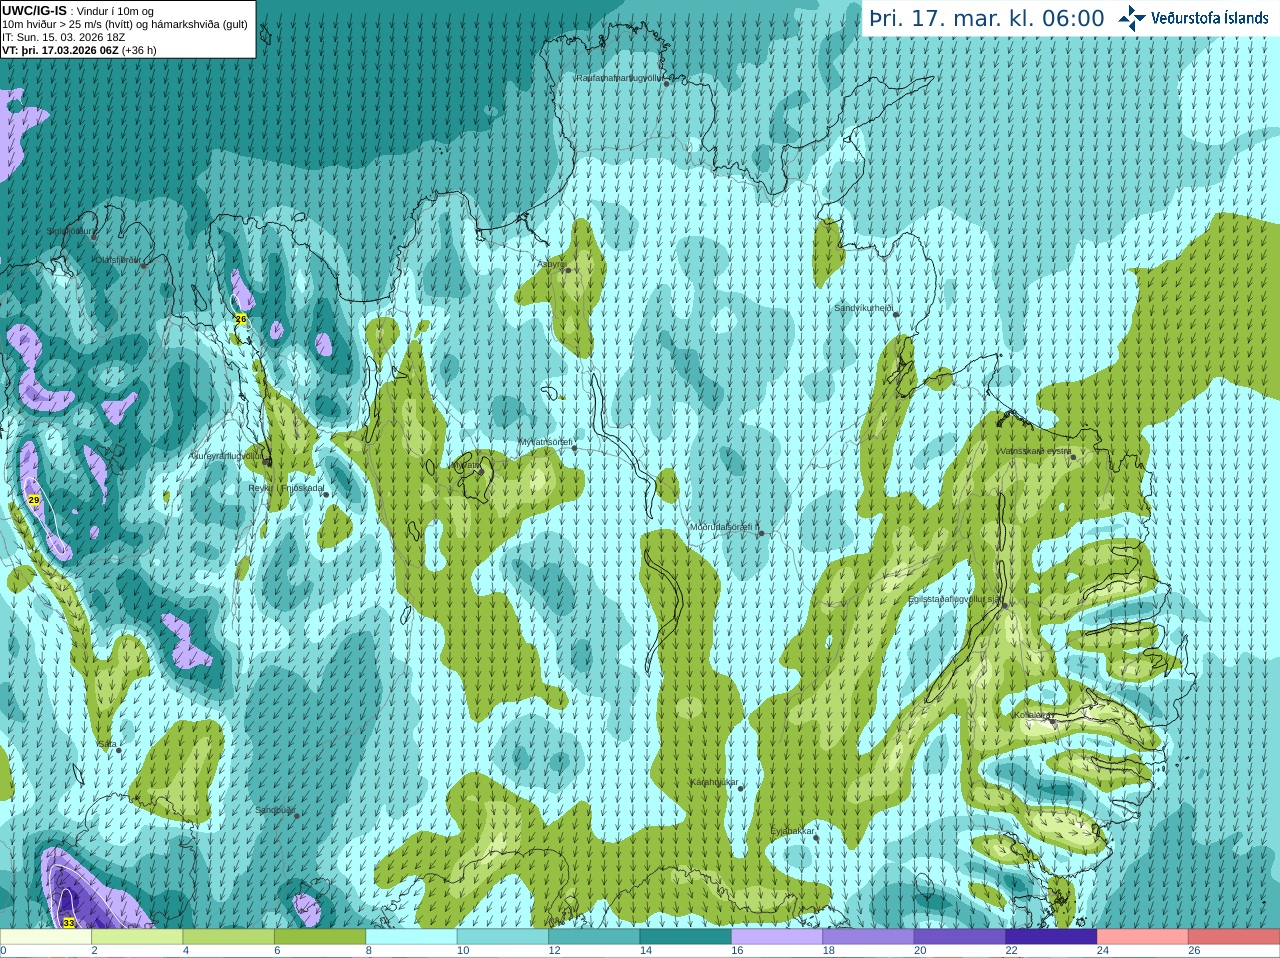Click the yellow gust marker 26
Viewport: 1280px width, 958px height.
(240, 319)
